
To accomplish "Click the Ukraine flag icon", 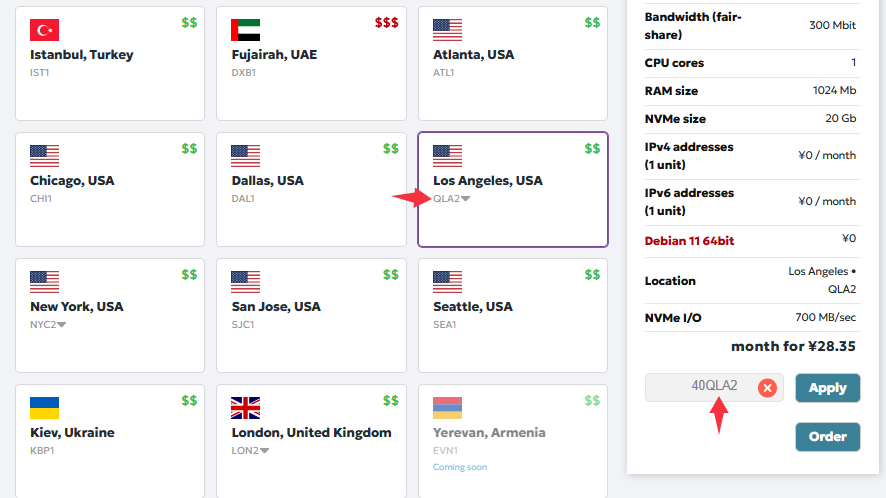I will (x=44, y=408).
